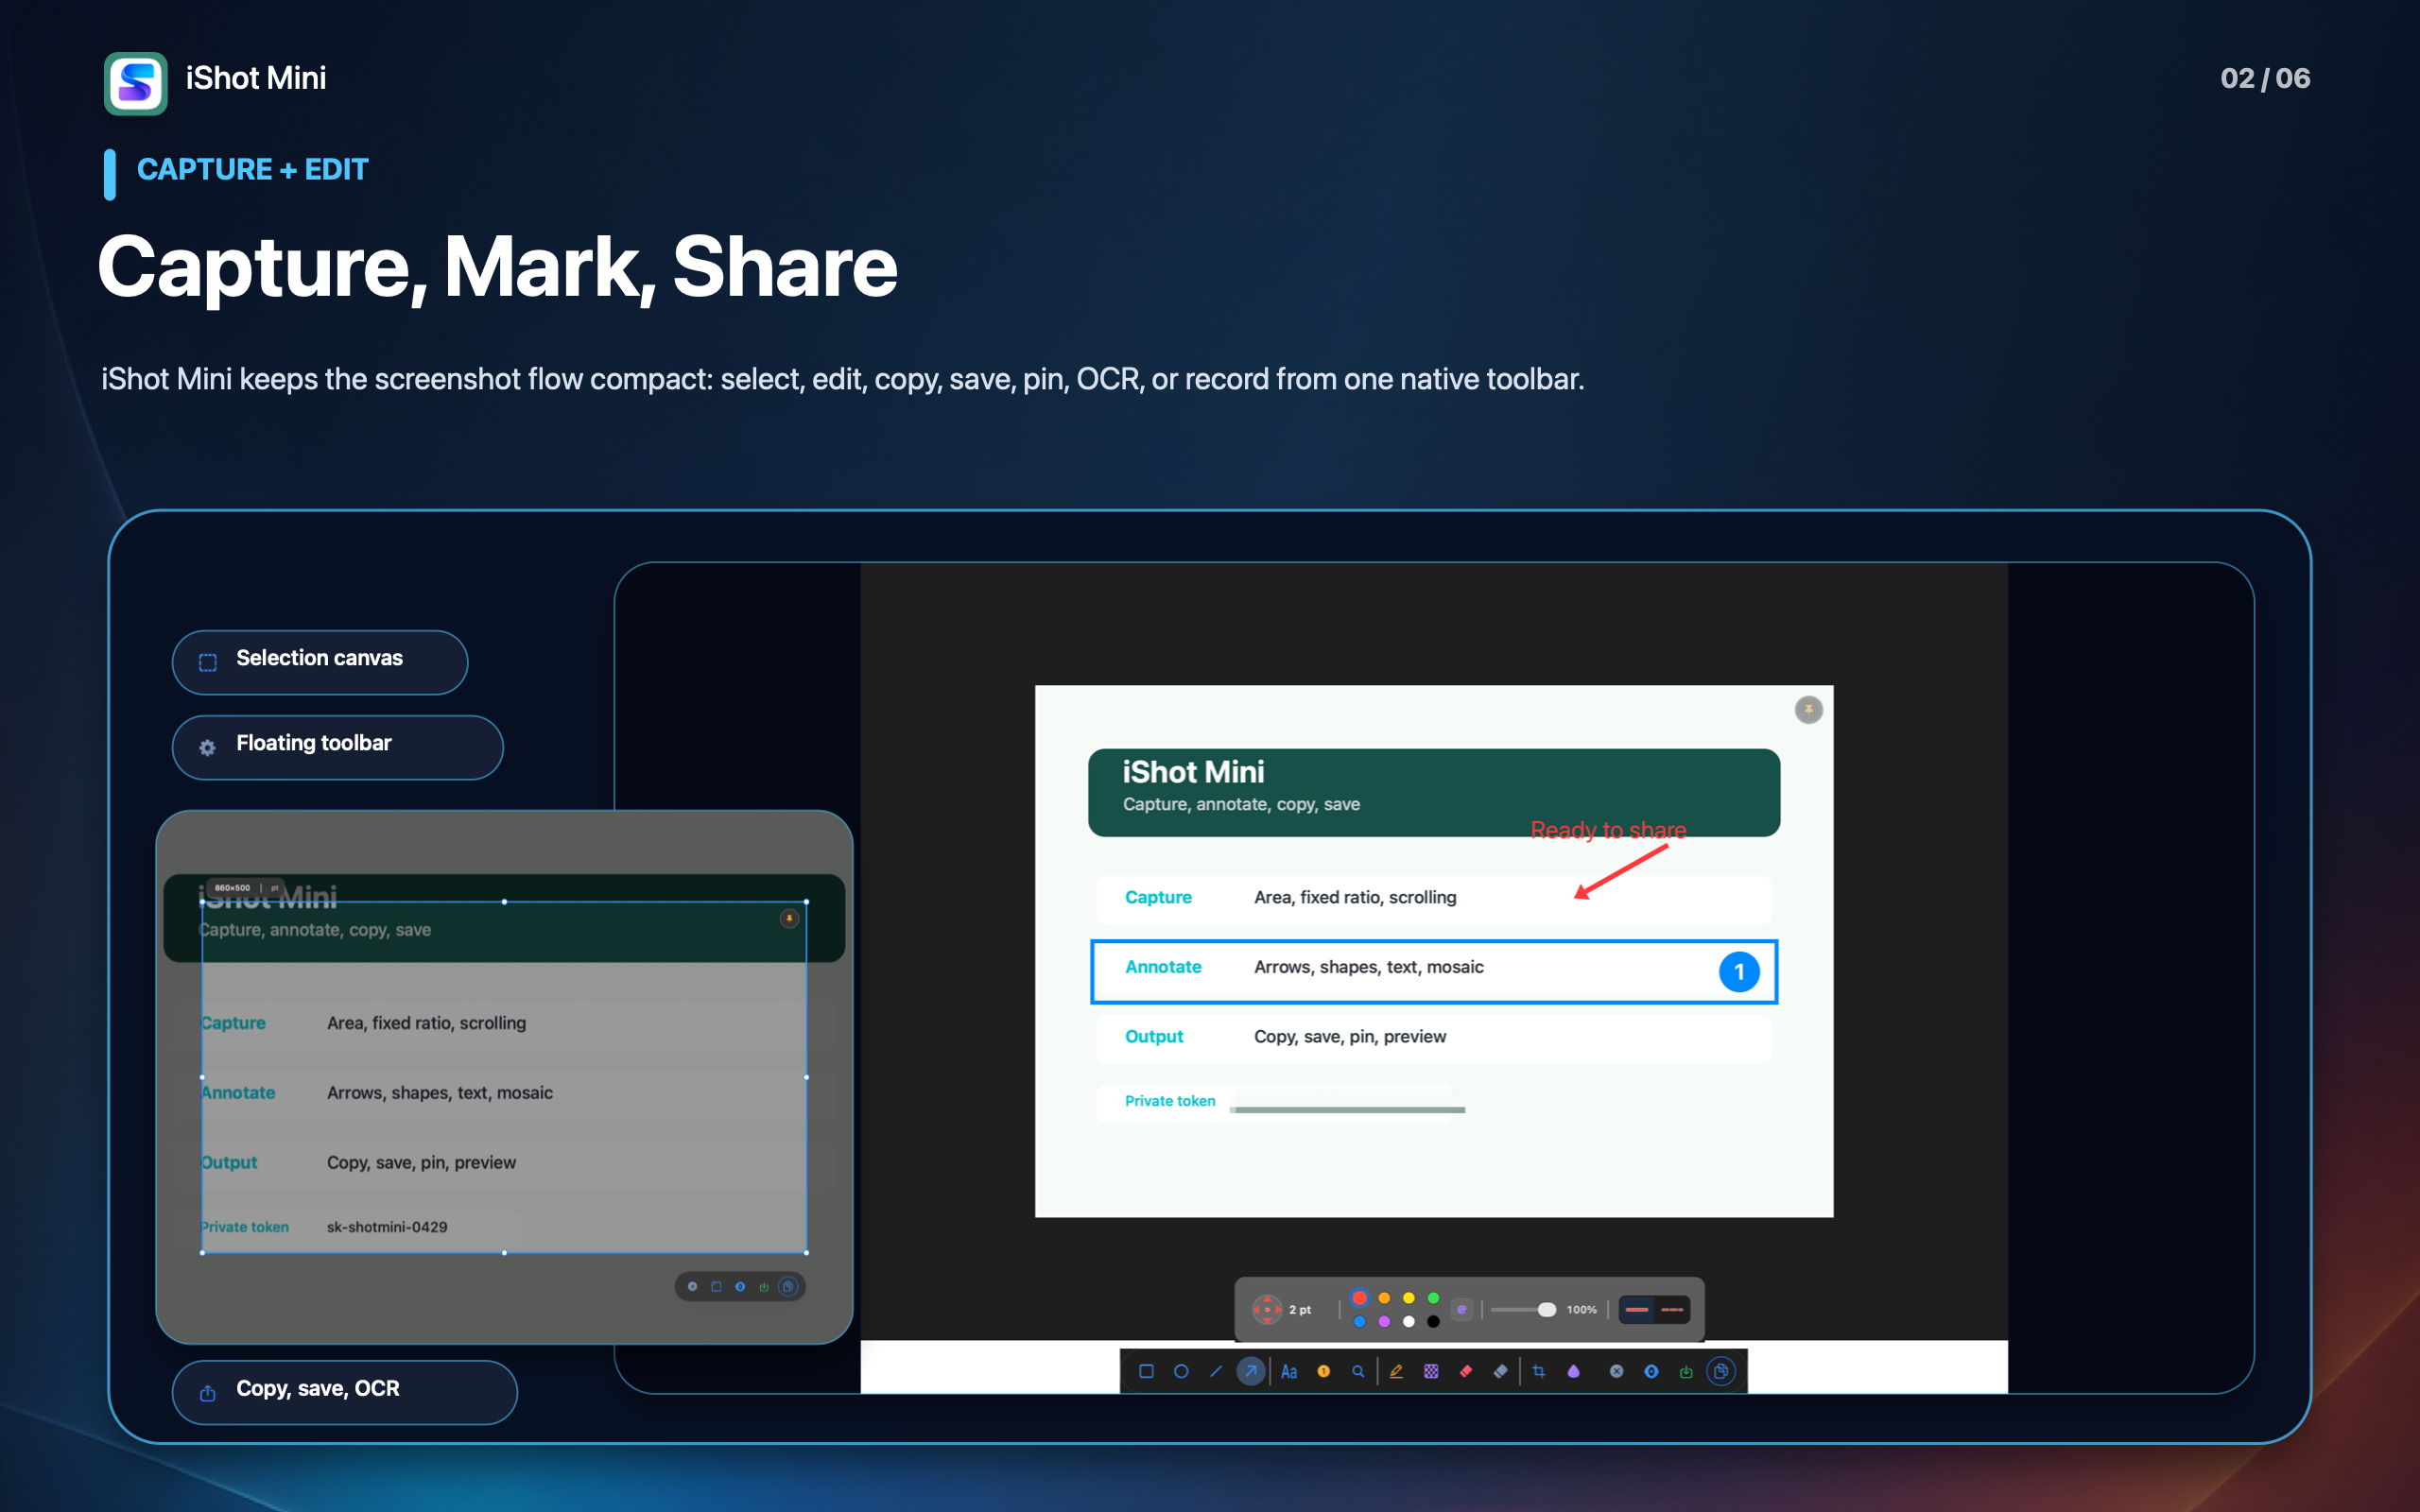Click the 'Capture' label in the editor preview
This screenshot has height=1512, width=2420.
point(1158,897)
